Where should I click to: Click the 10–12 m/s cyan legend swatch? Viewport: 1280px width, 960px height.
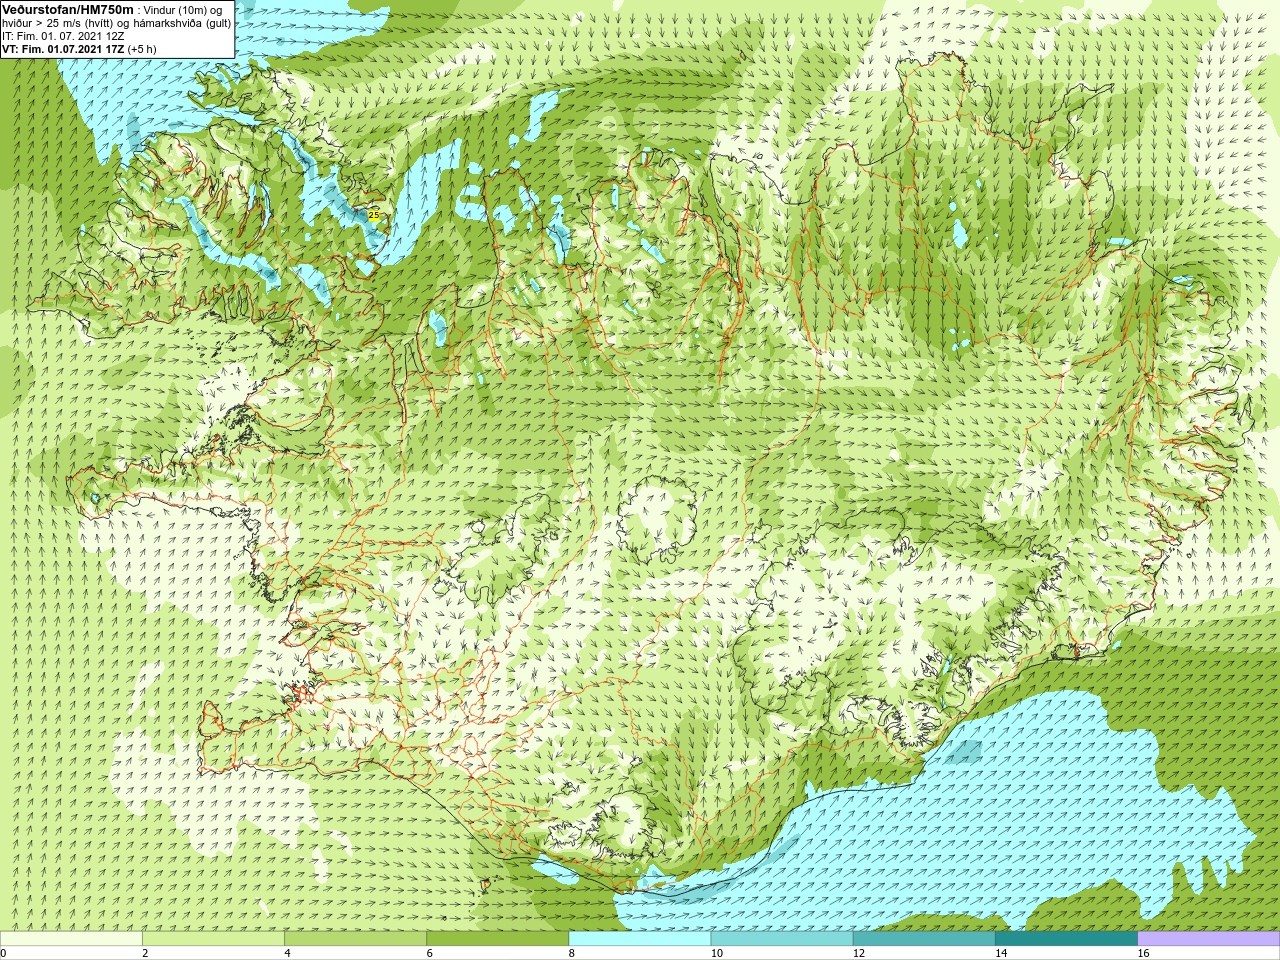(x=782, y=939)
